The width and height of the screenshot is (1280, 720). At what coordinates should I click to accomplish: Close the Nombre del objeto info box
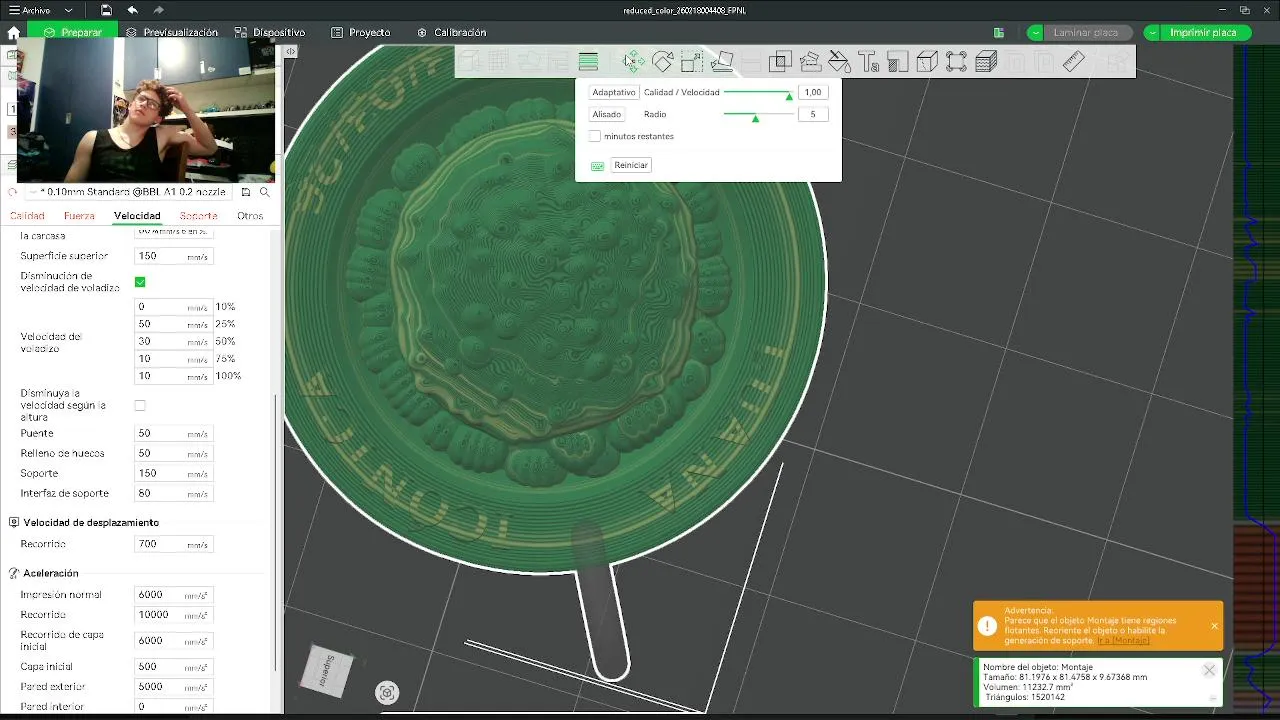(1209, 670)
